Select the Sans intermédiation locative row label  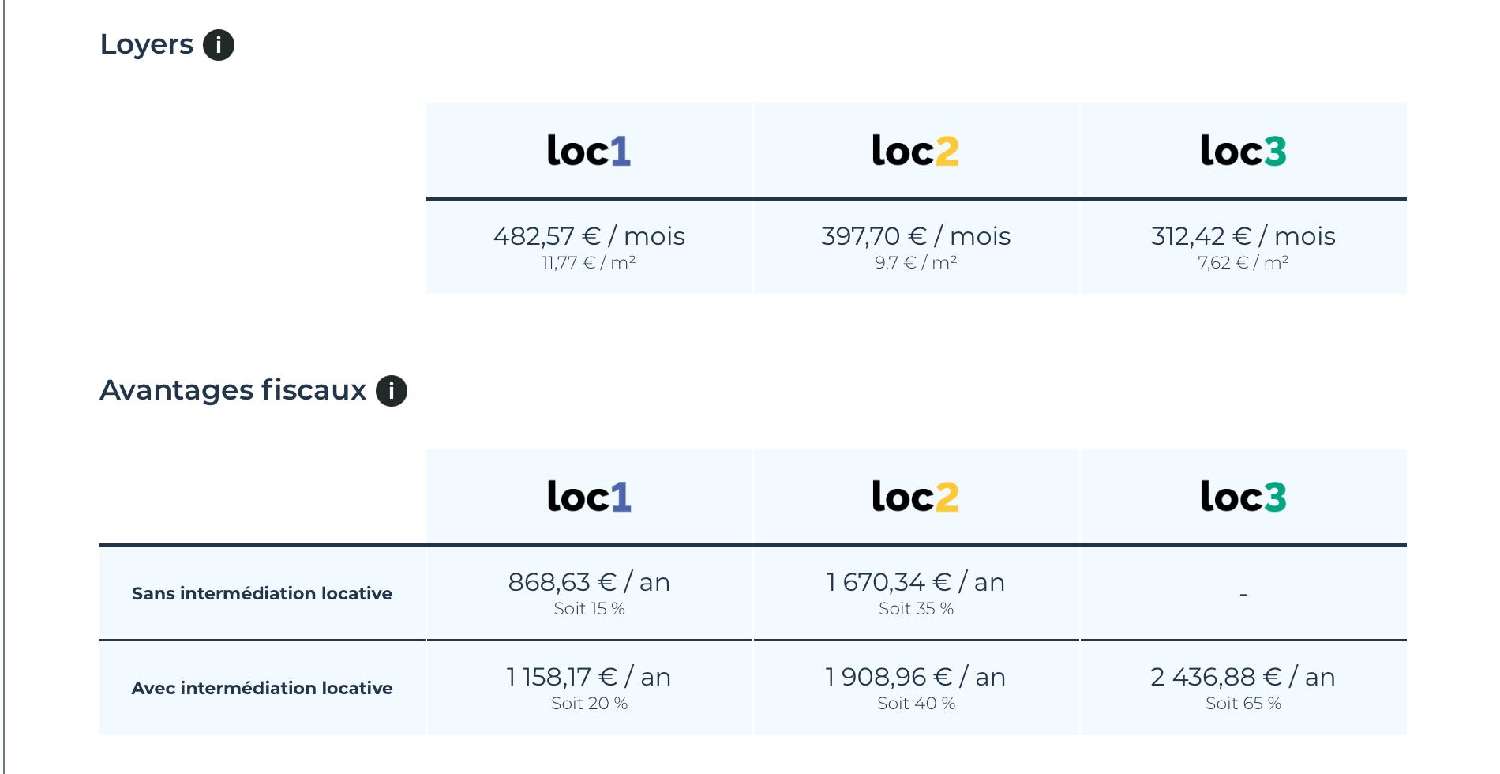(x=262, y=593)
